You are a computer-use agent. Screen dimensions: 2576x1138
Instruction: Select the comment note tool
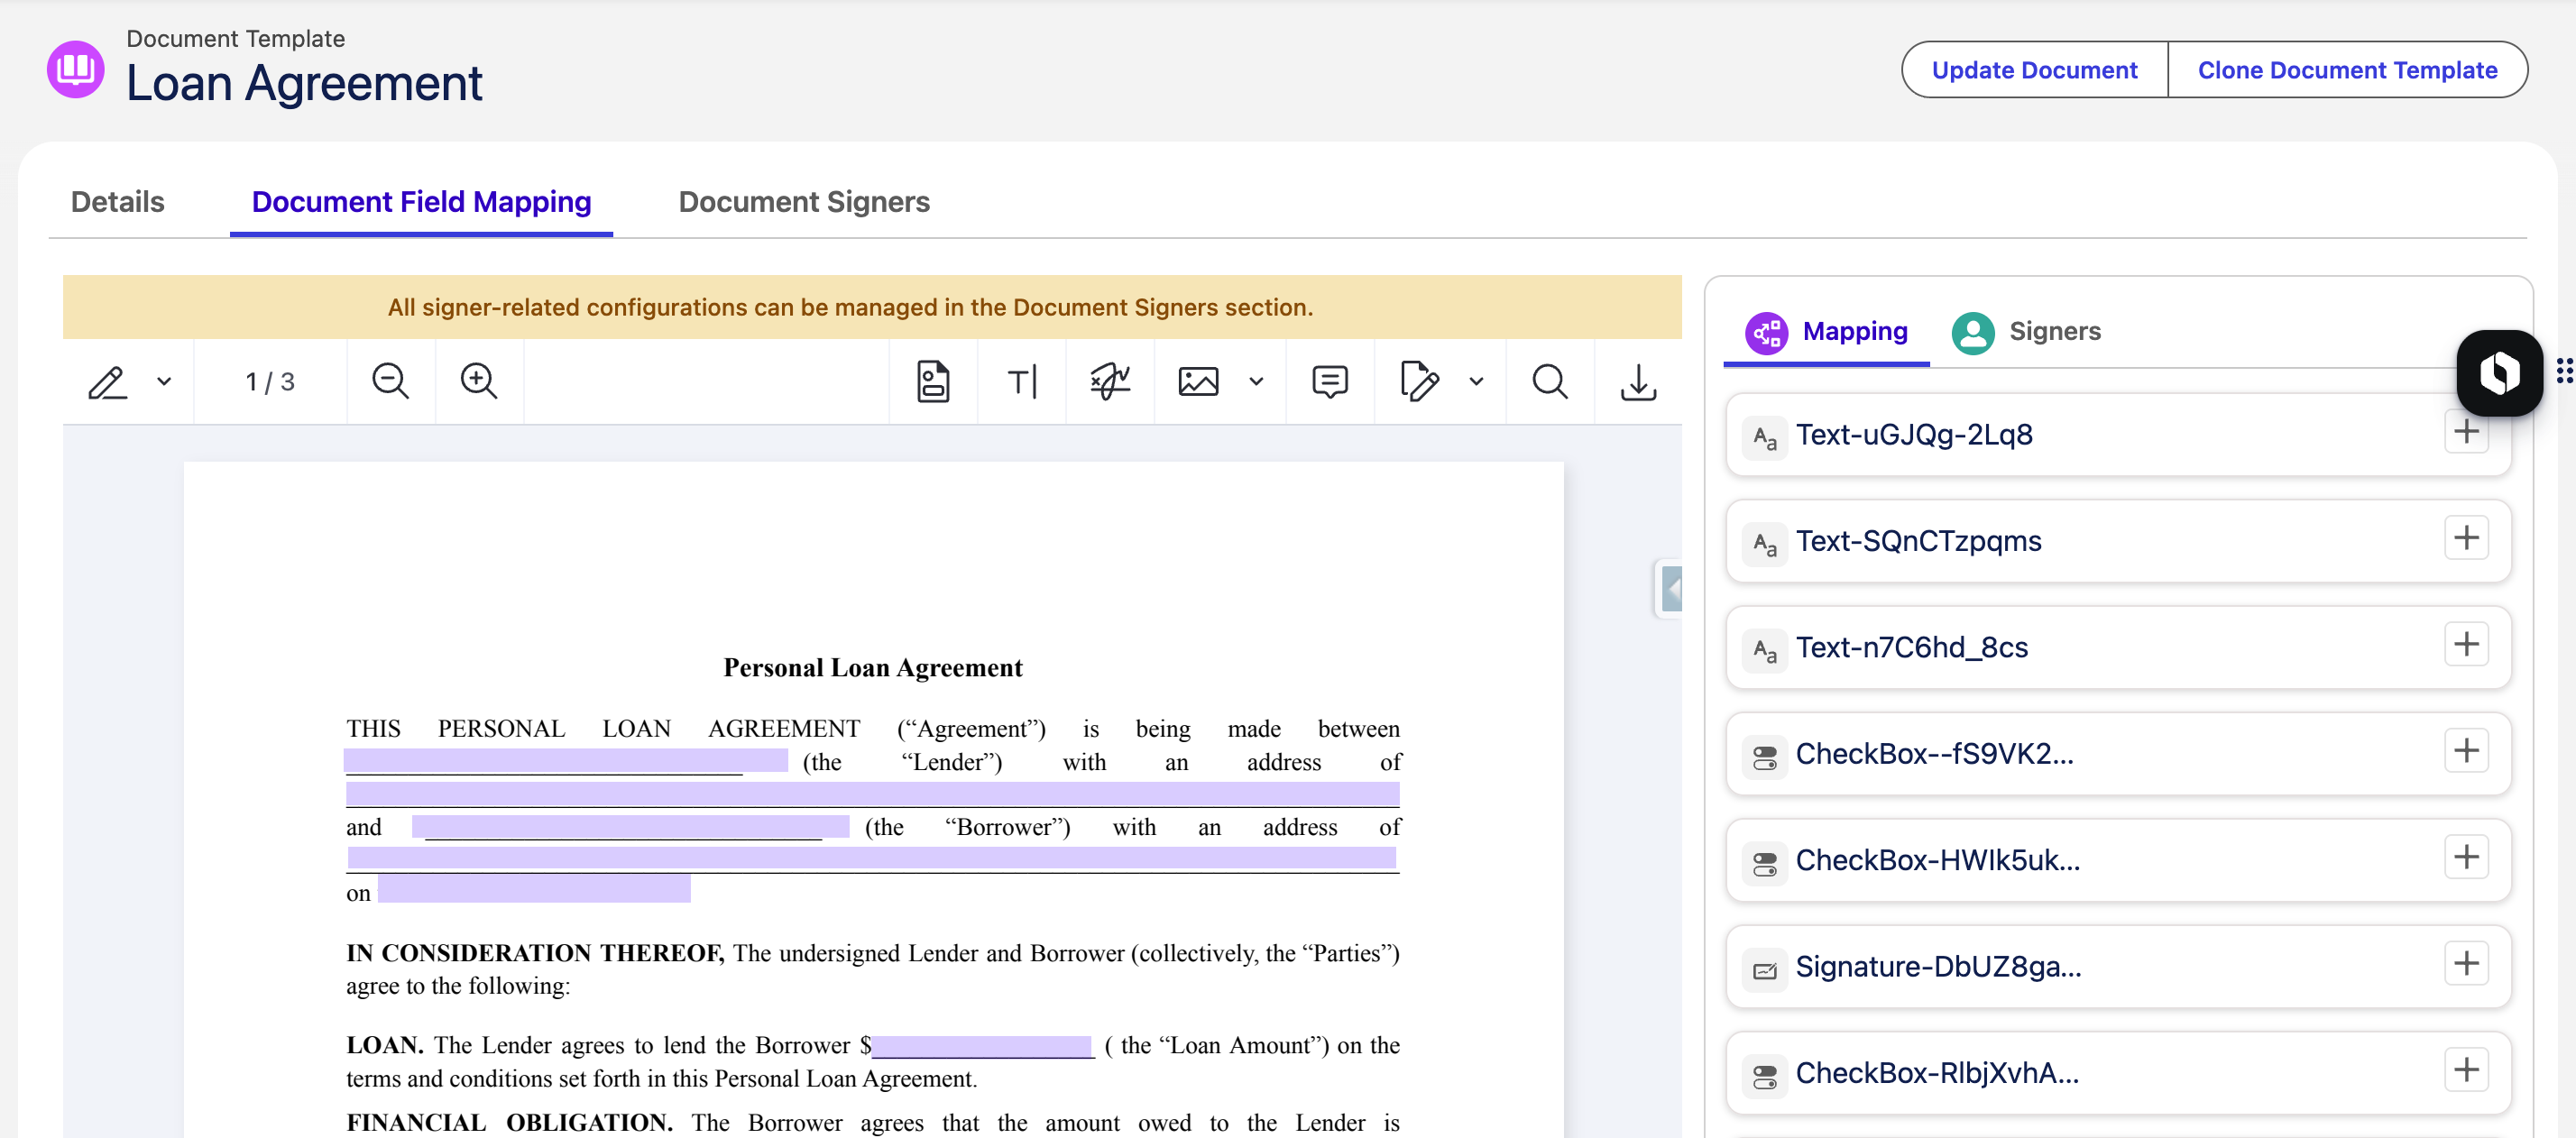[1330, 382]
